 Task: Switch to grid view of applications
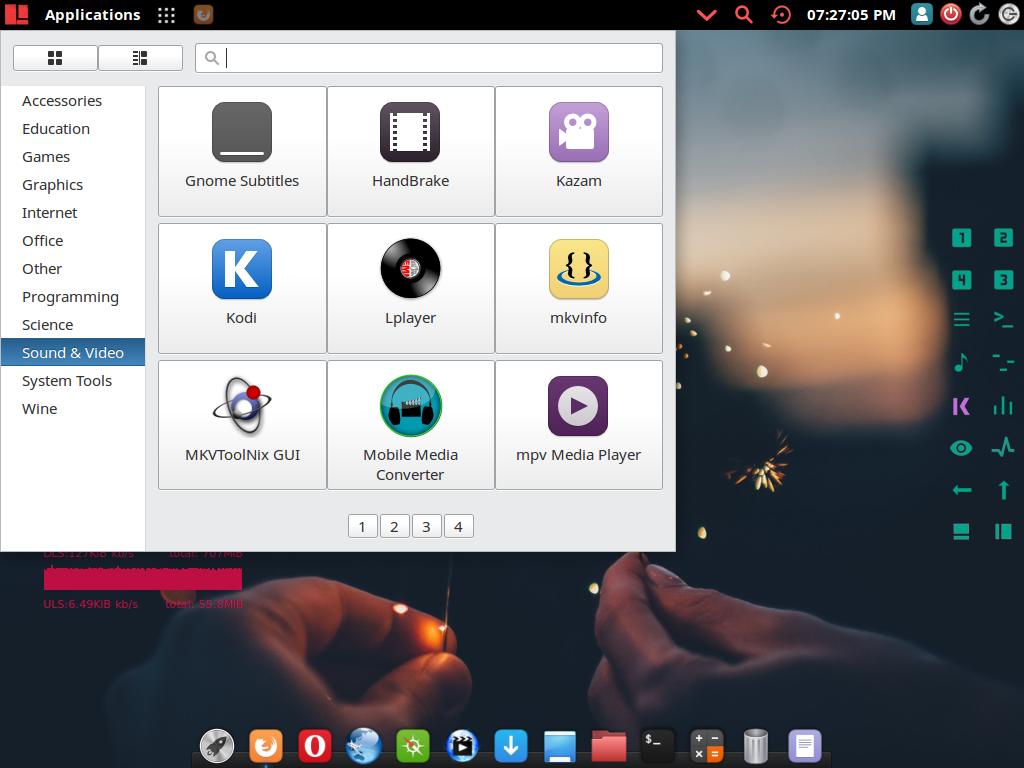(x=56, y=58)
